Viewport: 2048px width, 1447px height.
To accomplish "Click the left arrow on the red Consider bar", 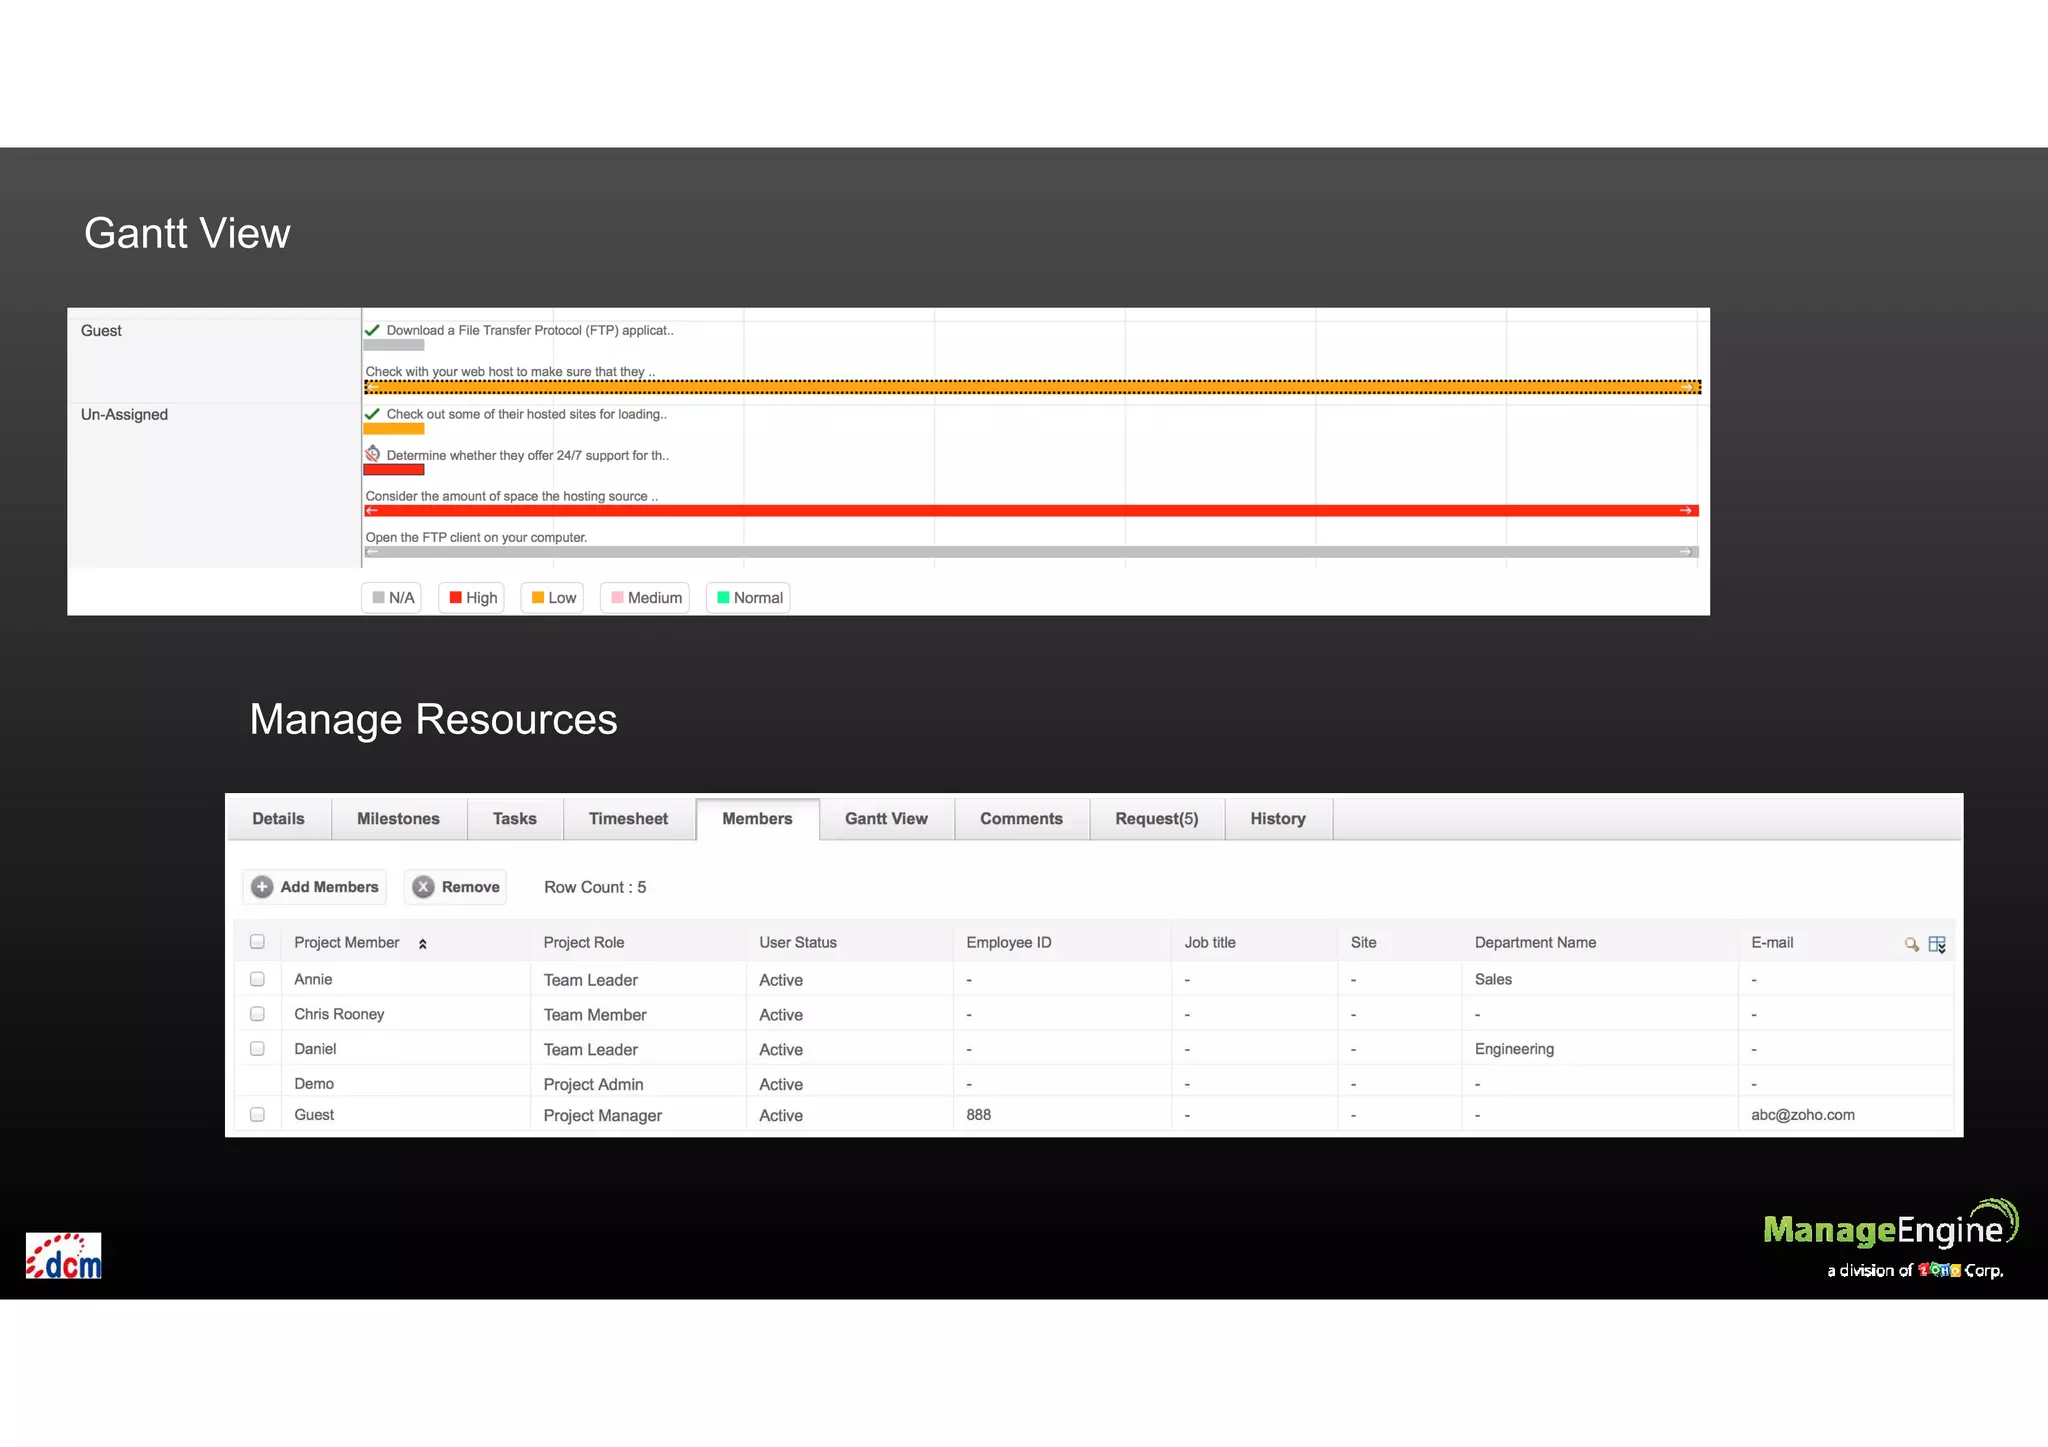I will (x=372, y=511).
